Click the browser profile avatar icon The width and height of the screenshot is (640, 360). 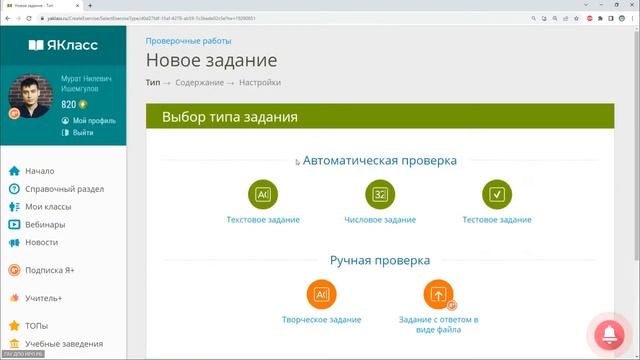[622, 18]
